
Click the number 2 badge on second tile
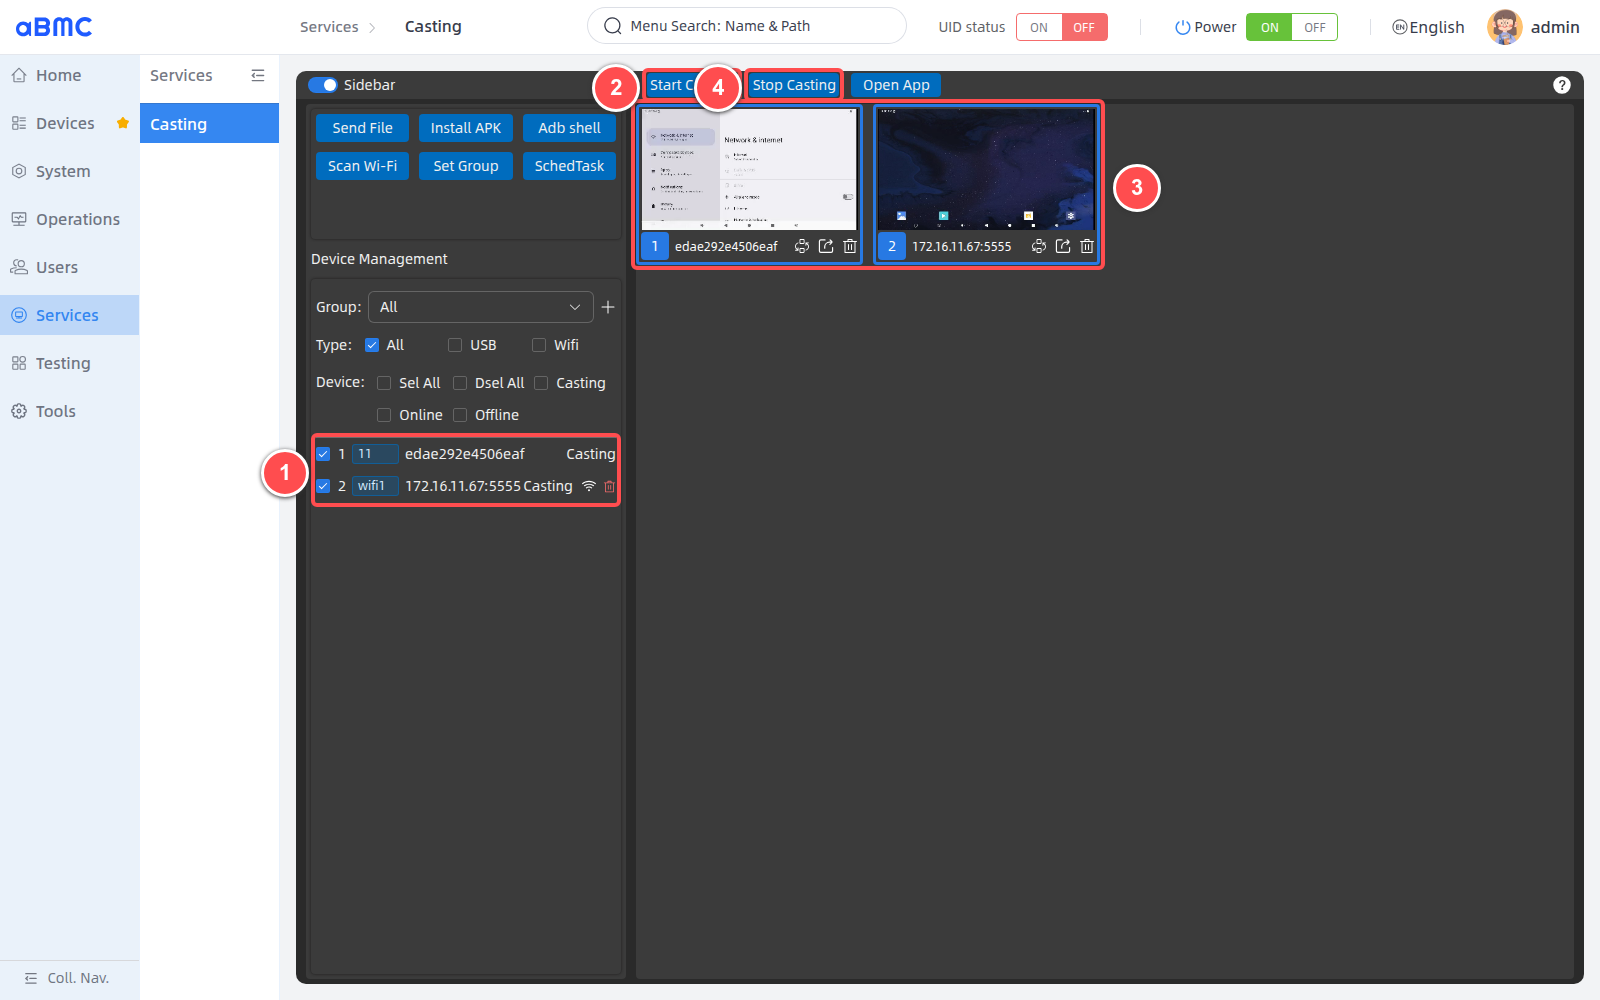click(892, 246)
